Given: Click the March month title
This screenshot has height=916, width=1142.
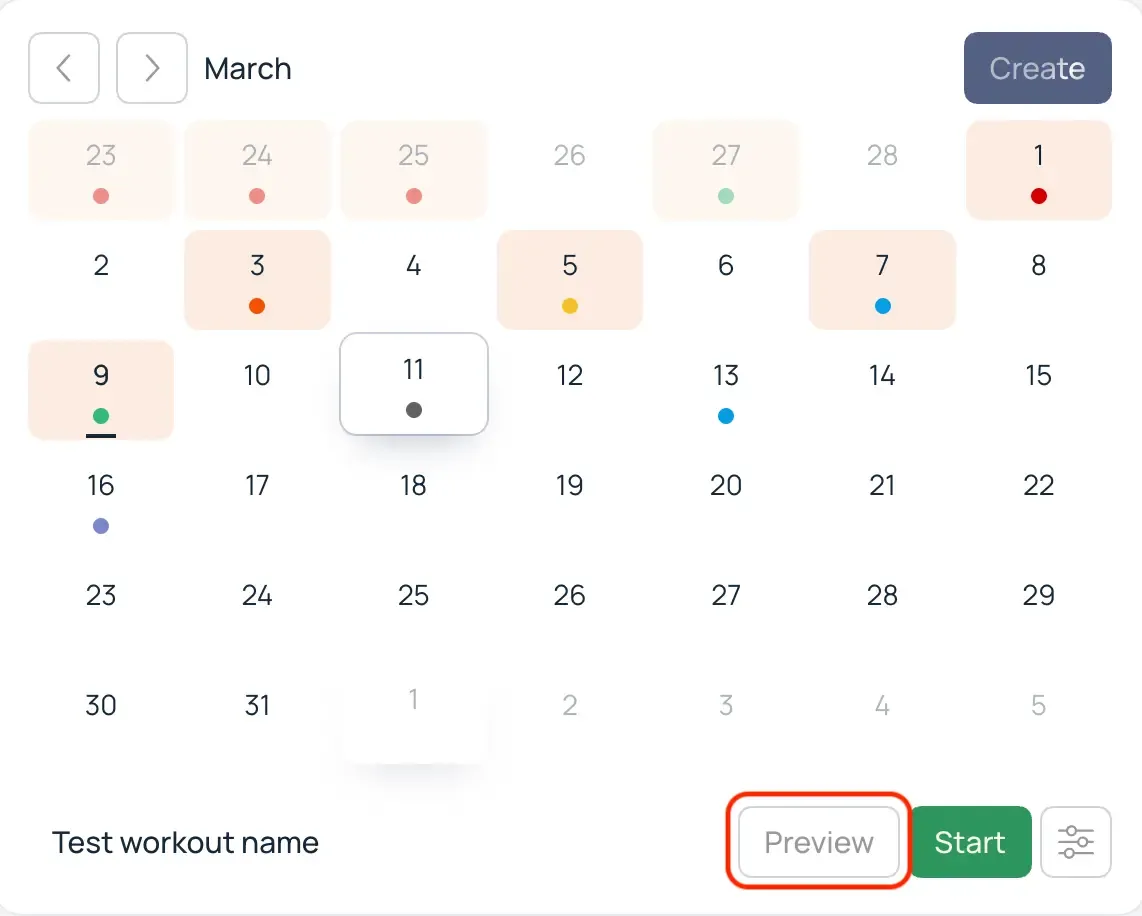Looking at the screenshot, I should tap(247, 68).
